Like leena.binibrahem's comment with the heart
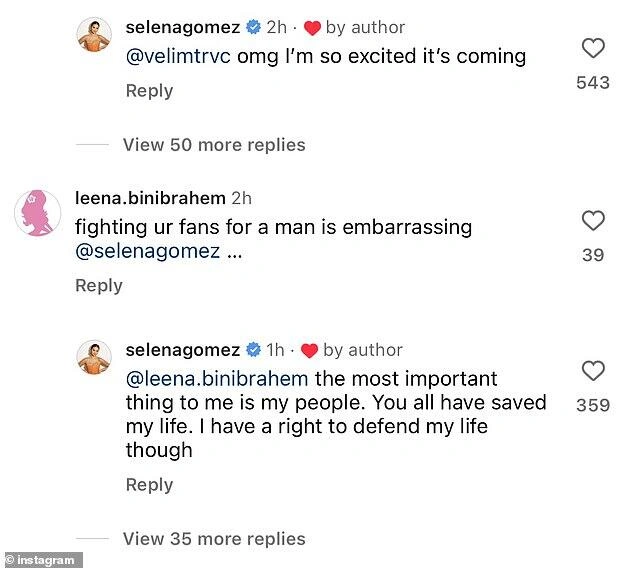 pos(593,221)
